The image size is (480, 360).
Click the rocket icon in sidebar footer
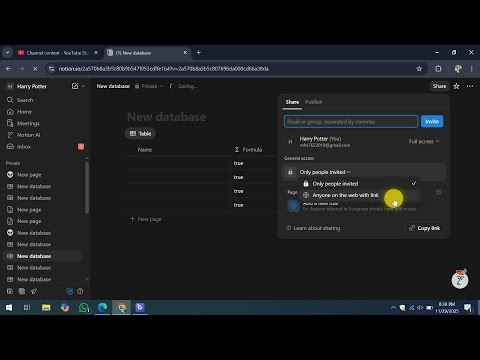click(x=34, y=291)
